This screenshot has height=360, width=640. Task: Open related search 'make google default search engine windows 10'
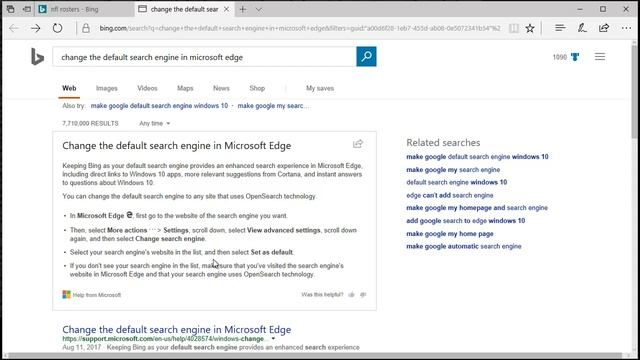[477, 157]
